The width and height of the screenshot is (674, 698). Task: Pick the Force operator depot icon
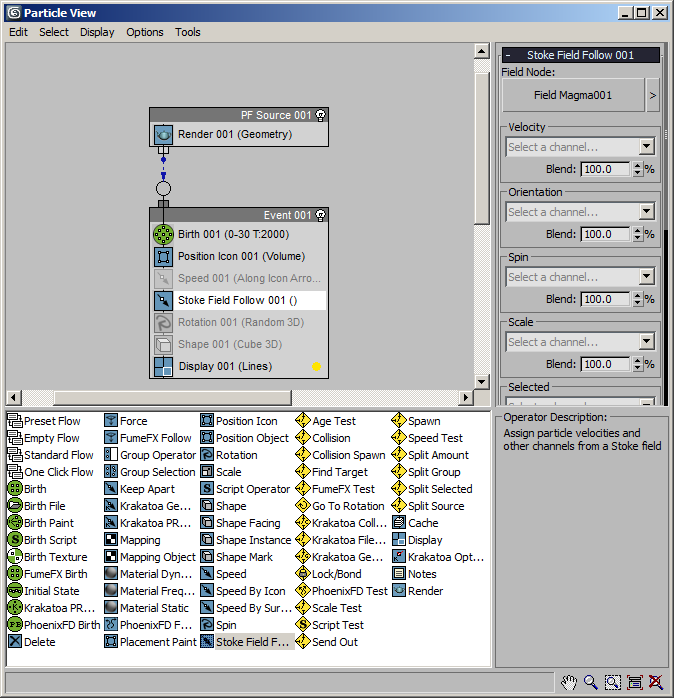[x=111, y=421]
